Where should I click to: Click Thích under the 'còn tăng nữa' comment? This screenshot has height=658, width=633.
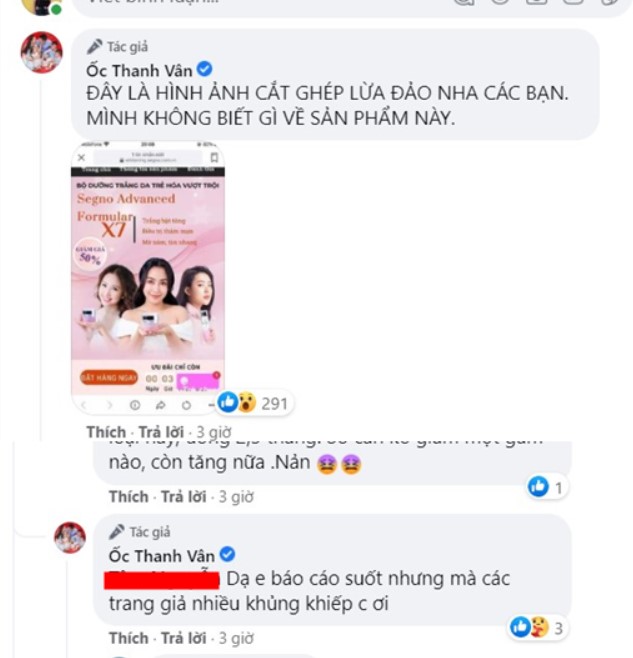pos(129,496)
